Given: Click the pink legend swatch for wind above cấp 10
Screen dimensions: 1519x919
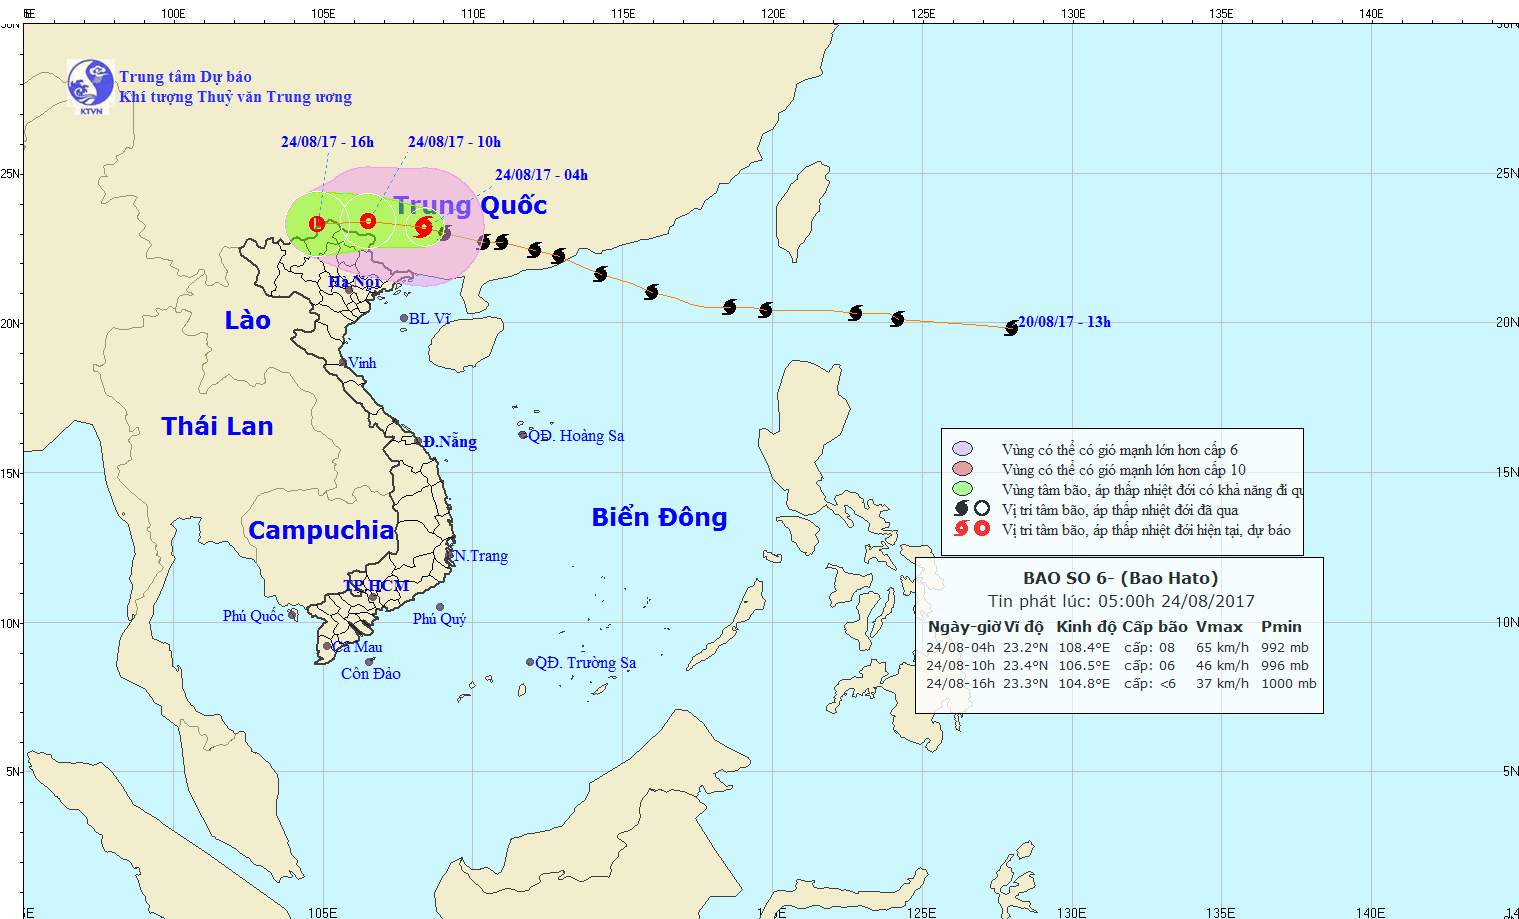Looking at the screenshot, I should point(963,469).
